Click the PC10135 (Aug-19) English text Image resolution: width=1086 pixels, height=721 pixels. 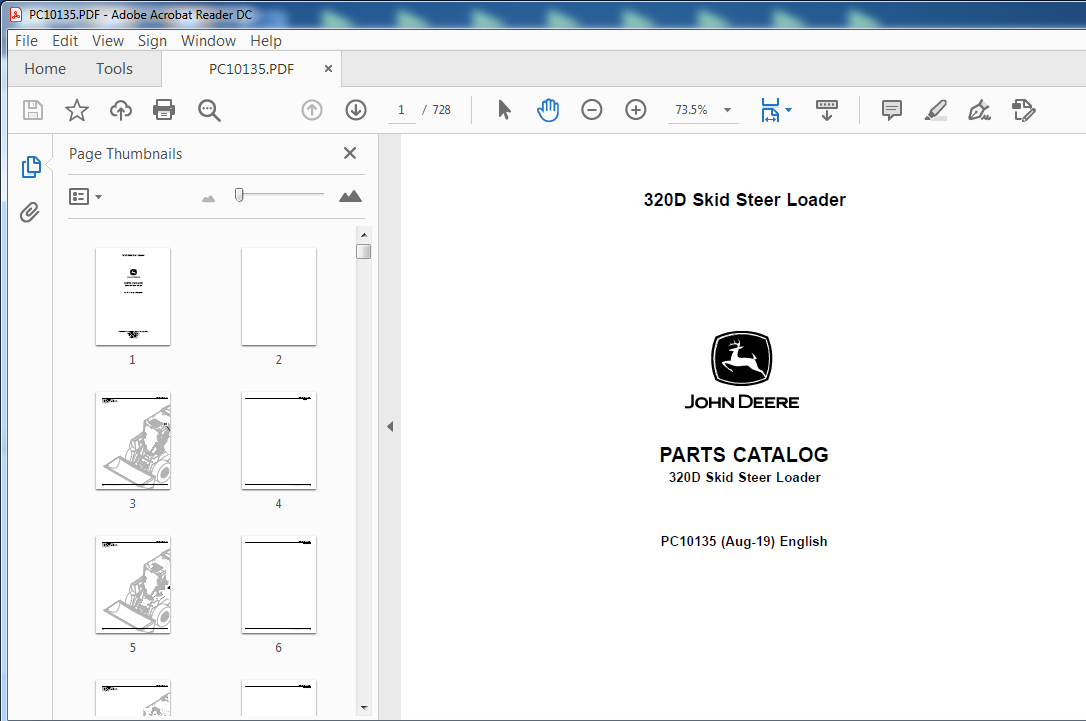pyautogui.click(x=744, y=542)
